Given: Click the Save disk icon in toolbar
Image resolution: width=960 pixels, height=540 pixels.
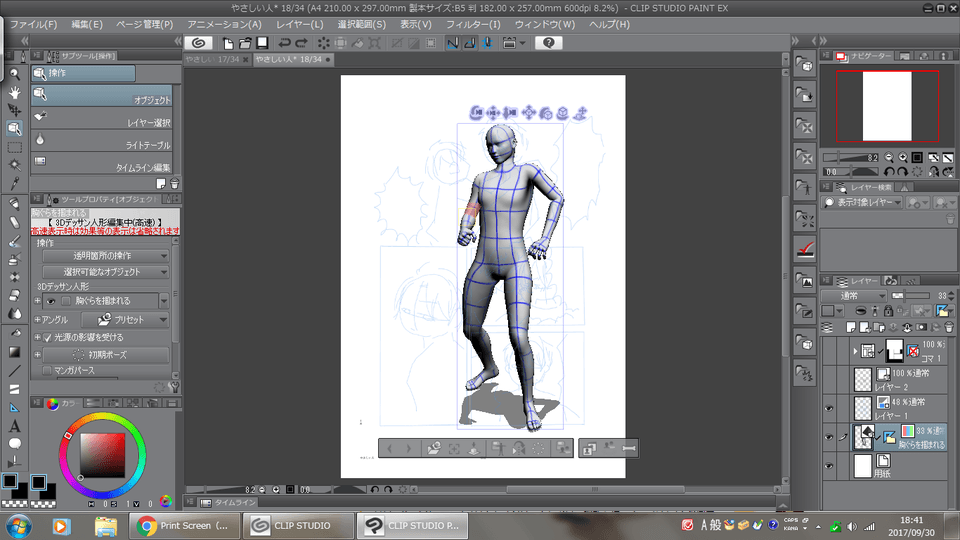Looking at the screenshot, I should tap(262, 43).
